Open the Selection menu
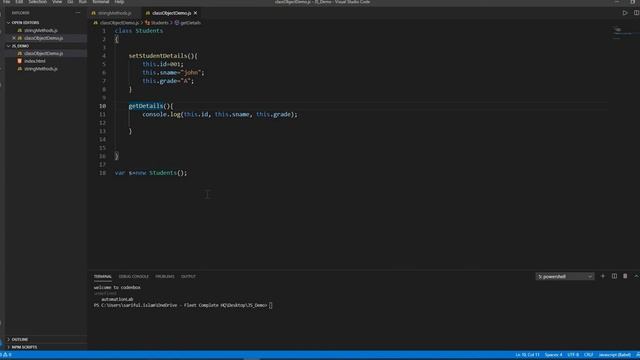 38,2
